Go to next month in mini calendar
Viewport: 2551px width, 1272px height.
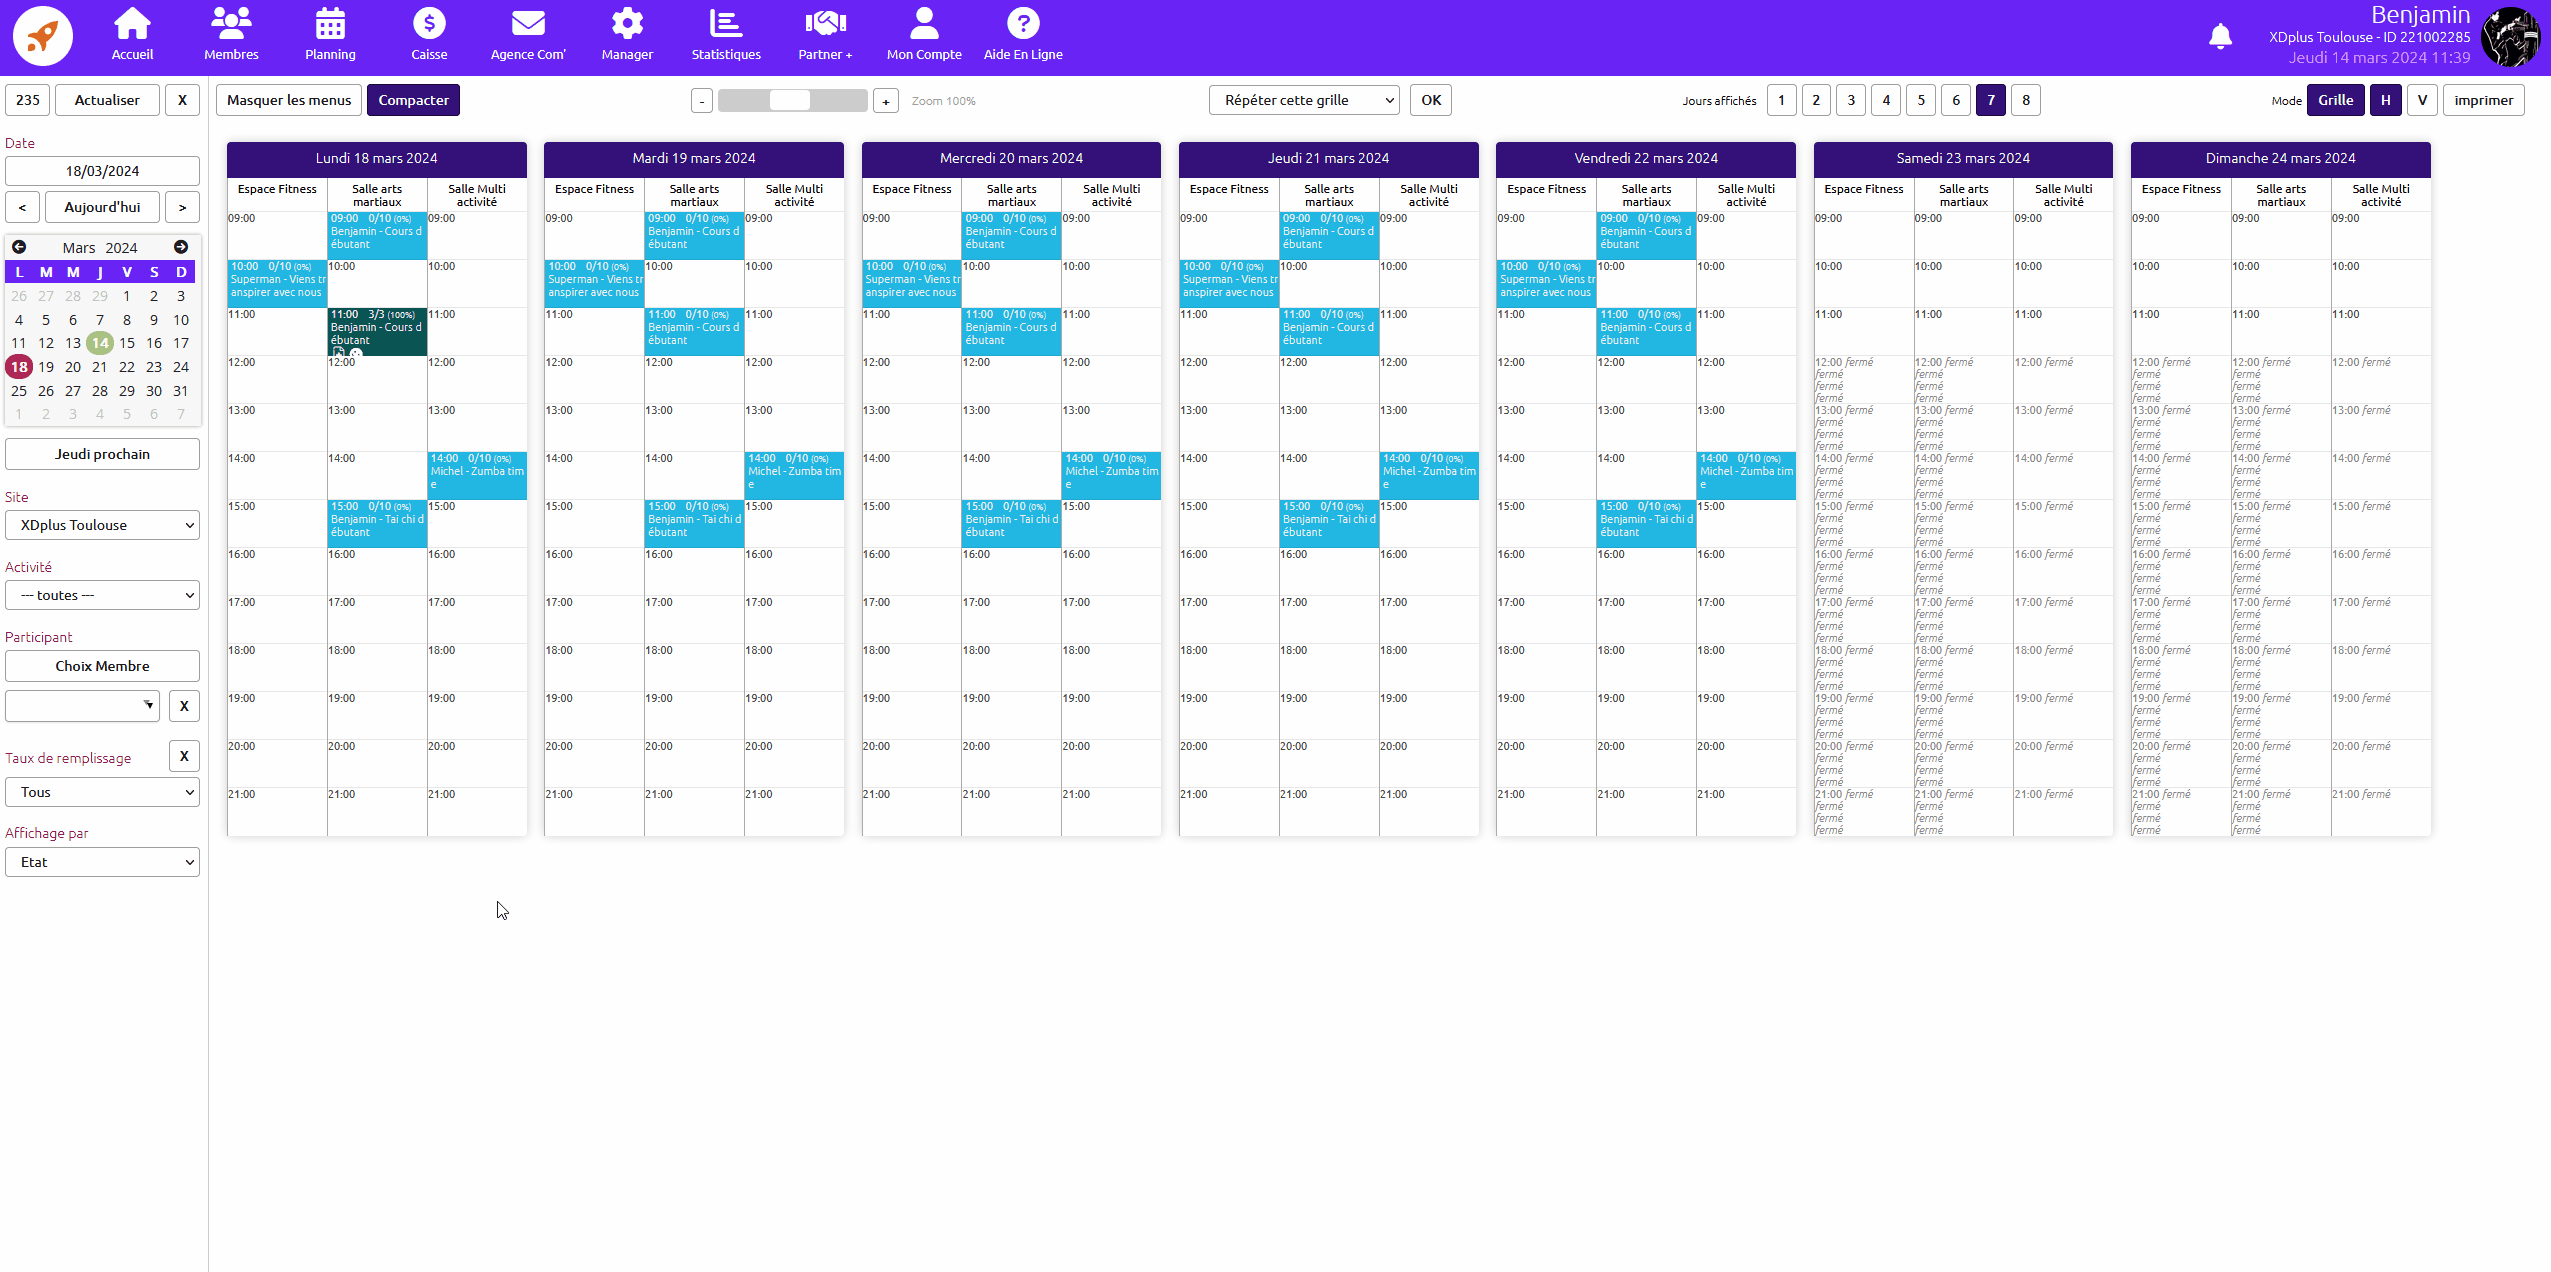181,247
